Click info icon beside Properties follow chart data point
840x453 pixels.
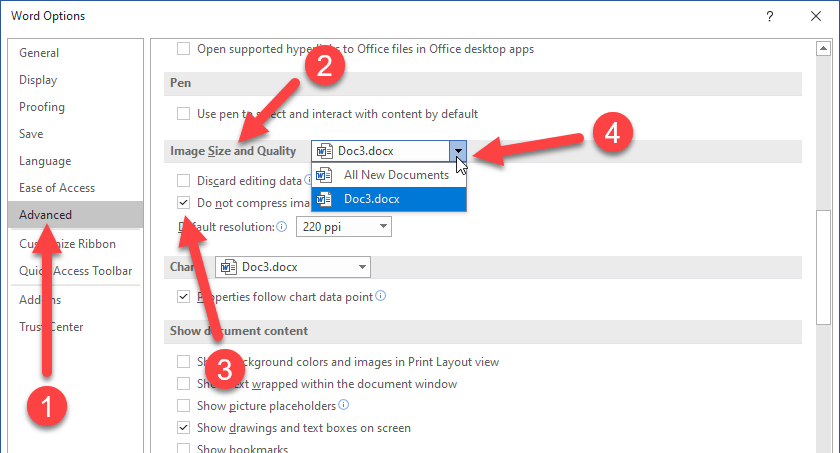point(381,296)
